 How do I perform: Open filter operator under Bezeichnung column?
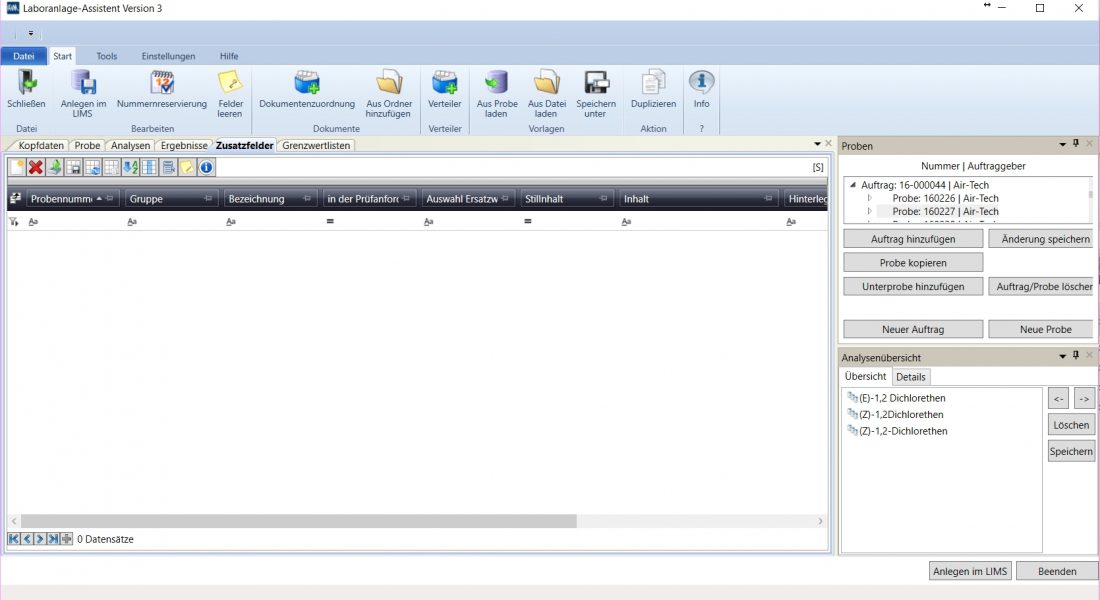(x=231, y=222)
